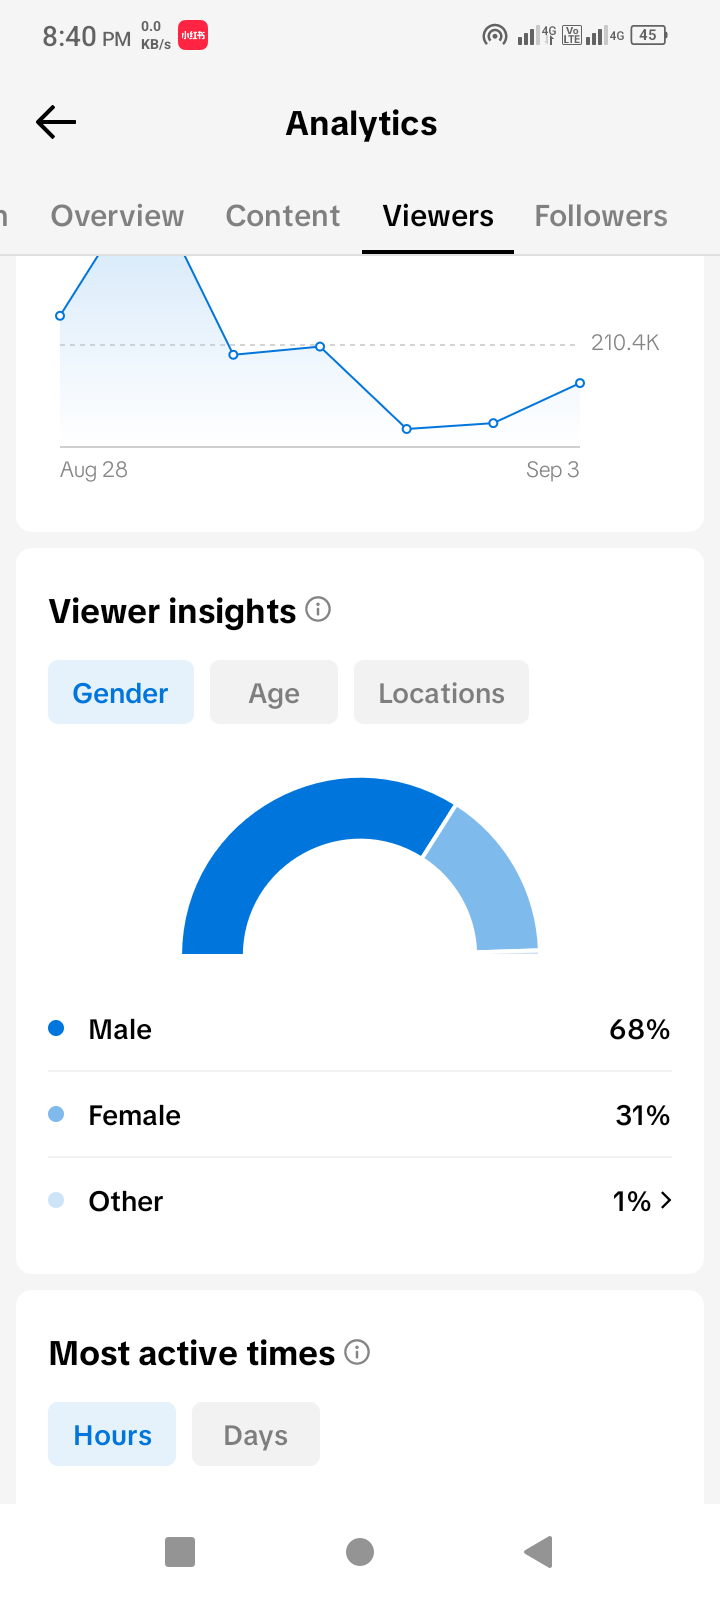Open the Followers tab
This screenshot has width=720, height=1600.
[601, 216]
